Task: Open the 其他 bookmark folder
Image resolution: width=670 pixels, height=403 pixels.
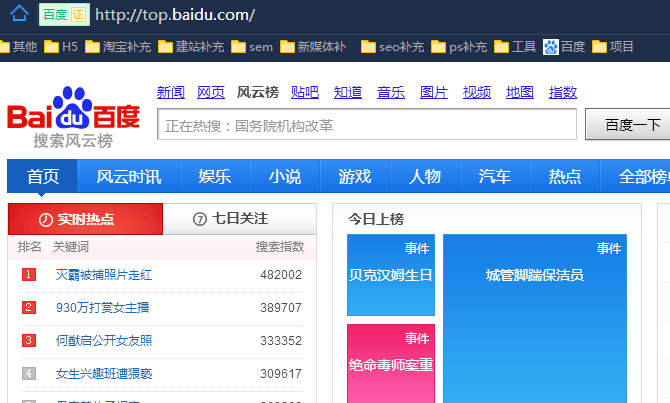Action: 18,47
